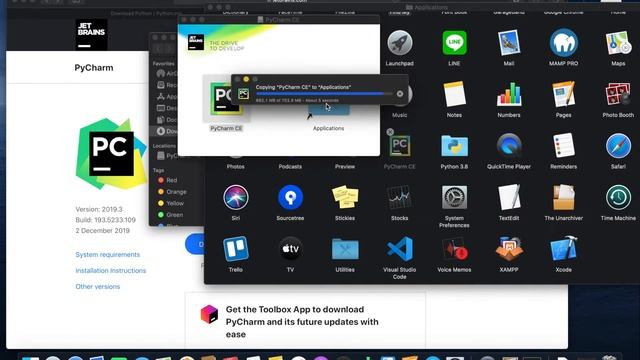Open the LINE app icon
640x360 pixels.
coord(454,43)
